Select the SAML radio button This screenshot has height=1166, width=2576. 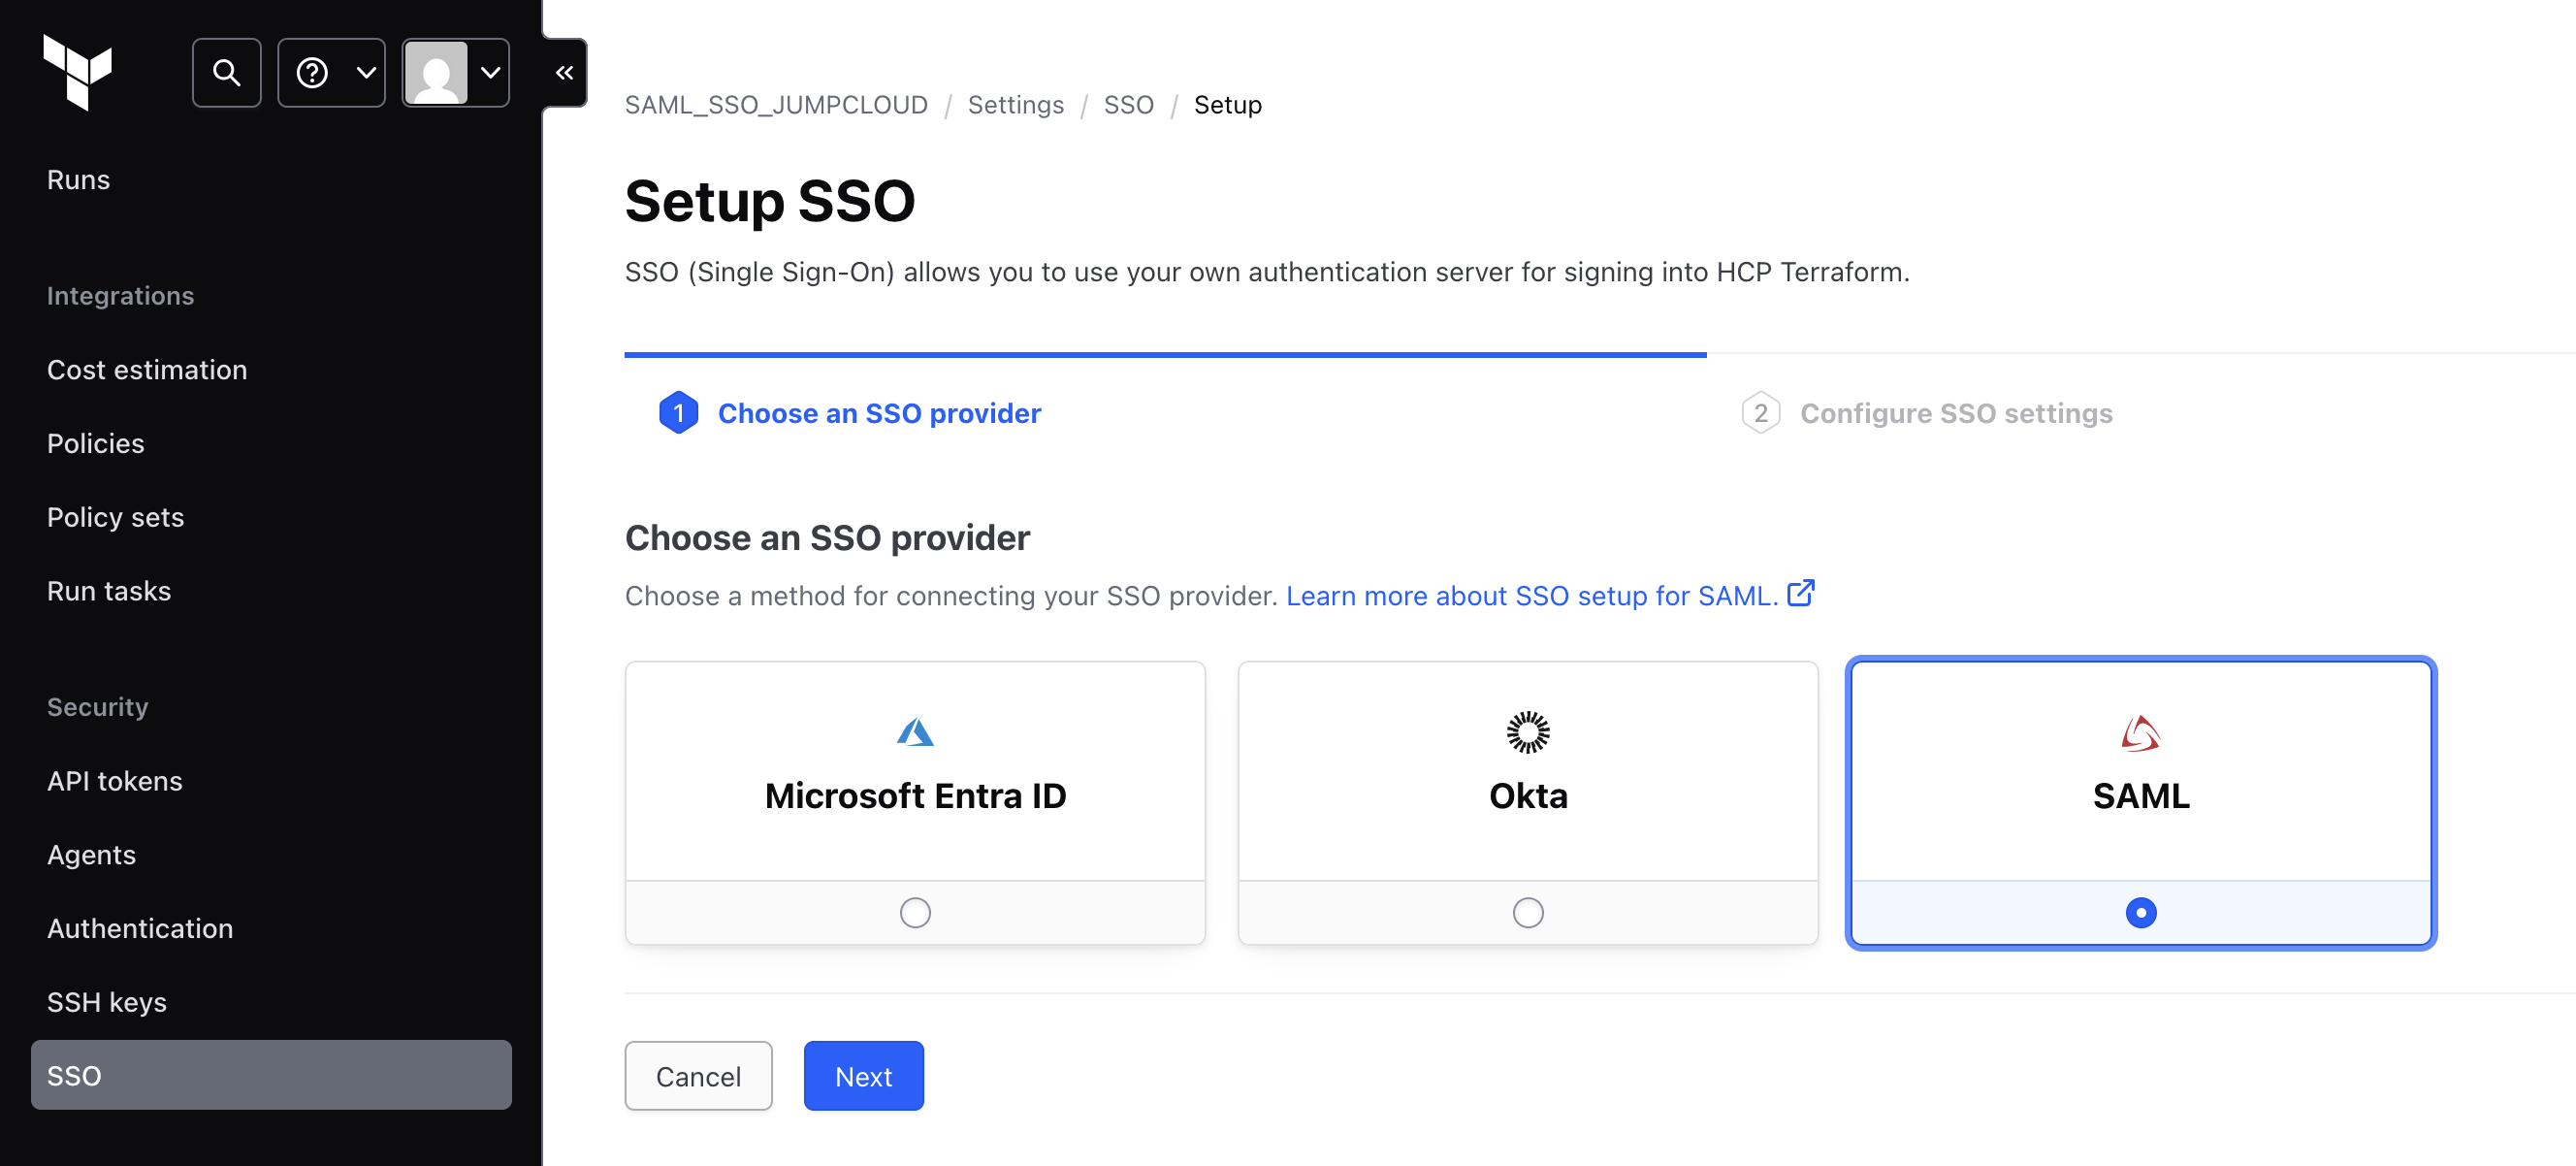[2140, 912]
